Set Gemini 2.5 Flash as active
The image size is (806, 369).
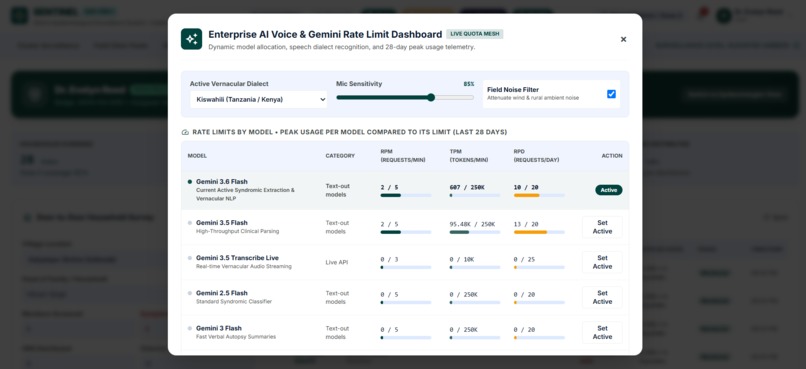coord(602,297)
